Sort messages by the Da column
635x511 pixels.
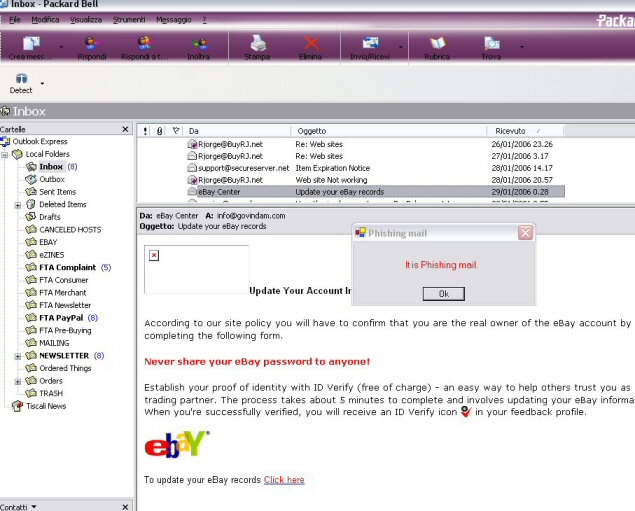[238, 131]
